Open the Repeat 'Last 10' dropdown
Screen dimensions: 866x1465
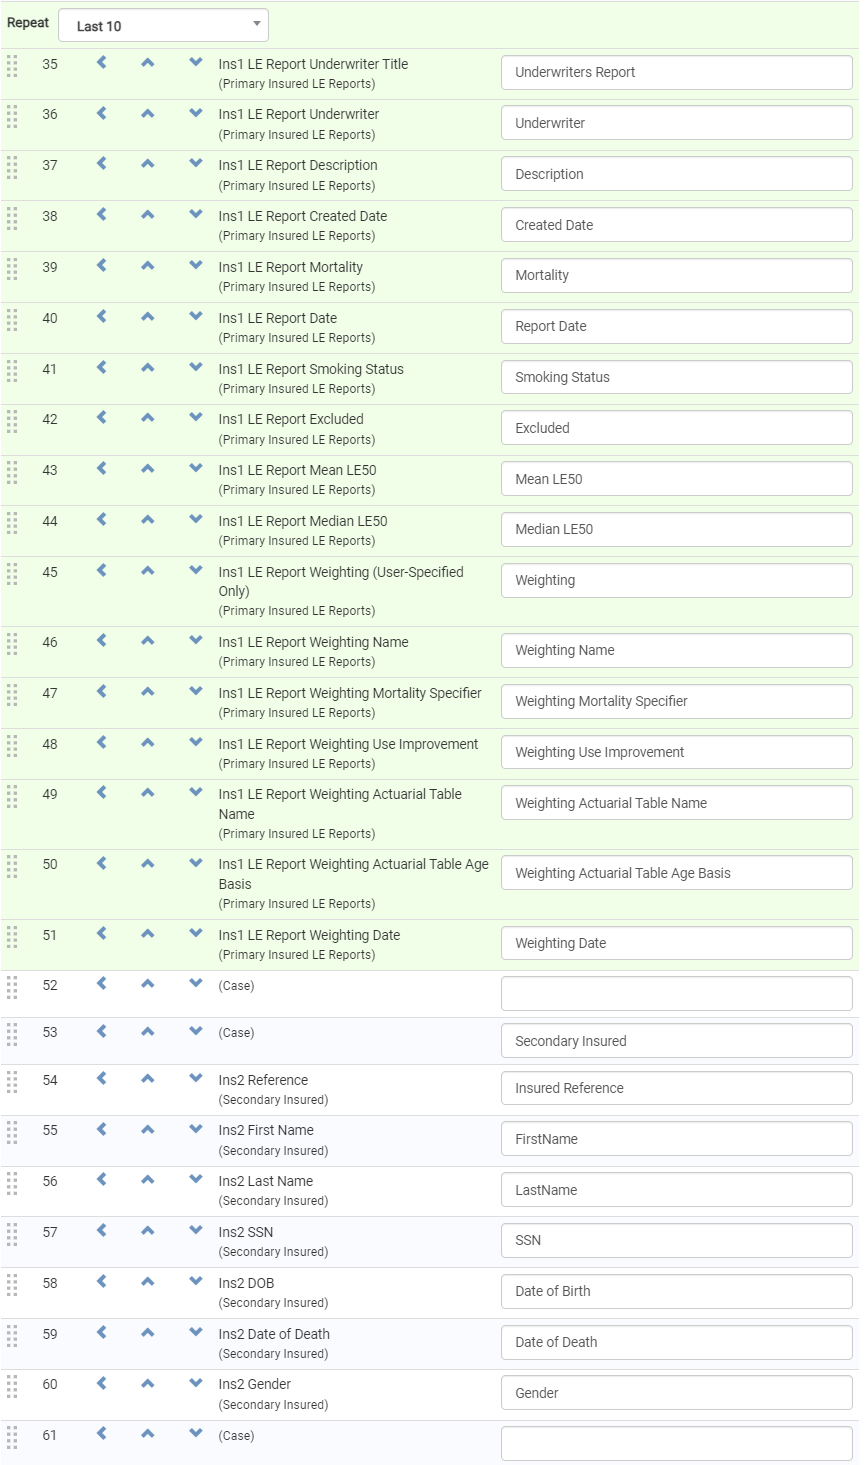click(x=163, y=26)
